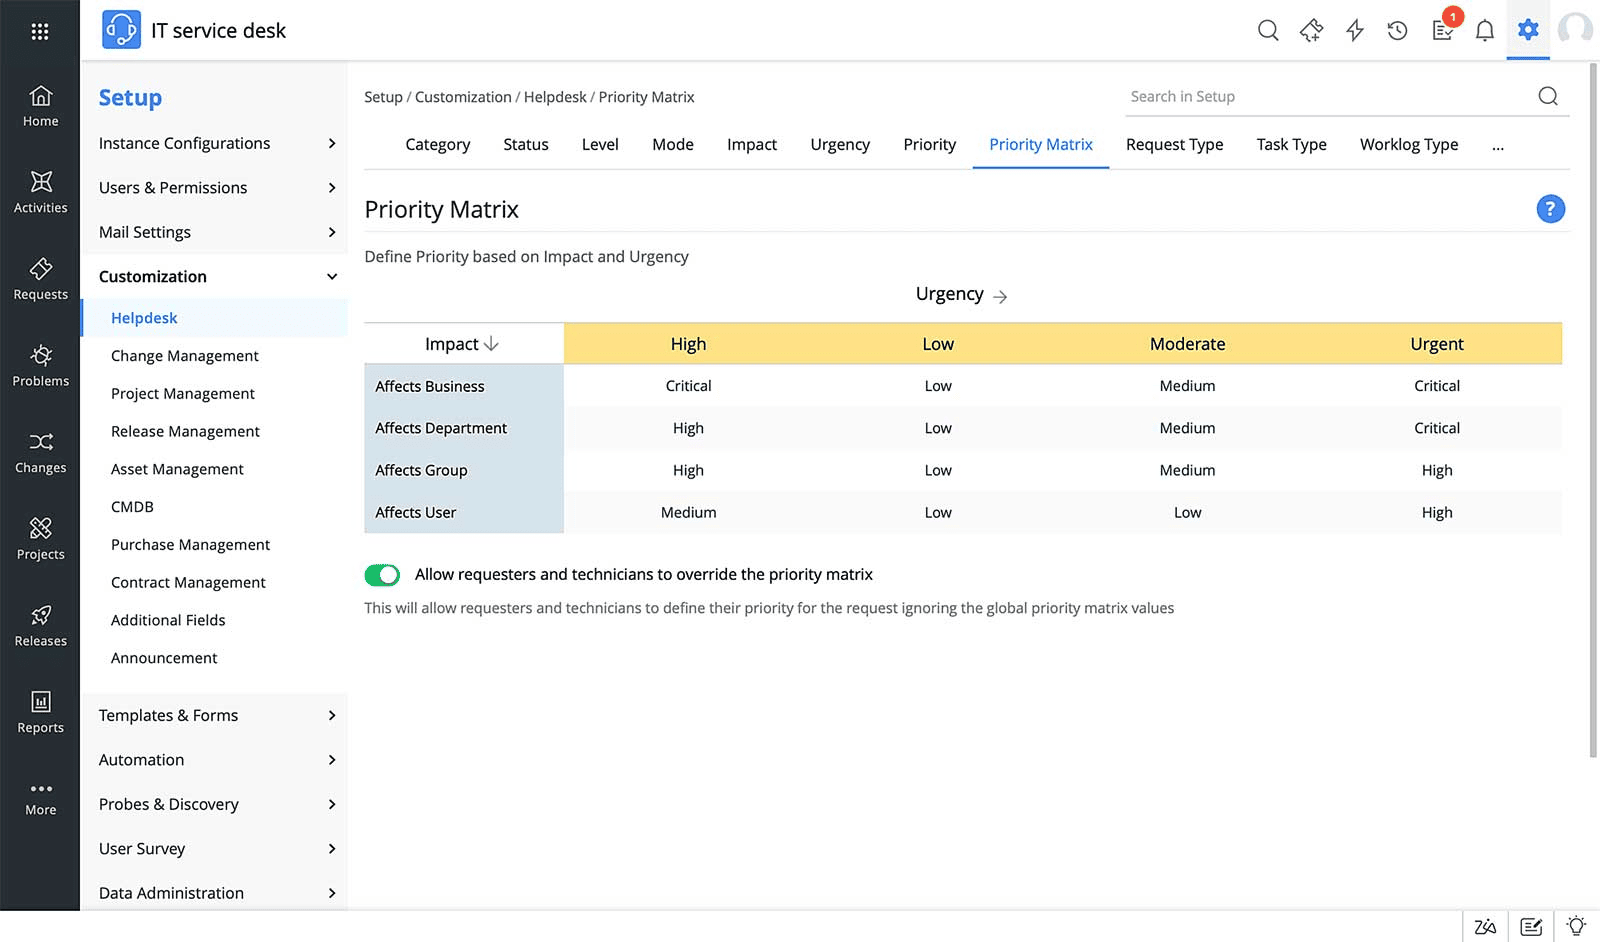The width and height of the screenshot is (1600, 942).
Task: Click the quick actions lightning icon
Action: tap(1354, 31)
